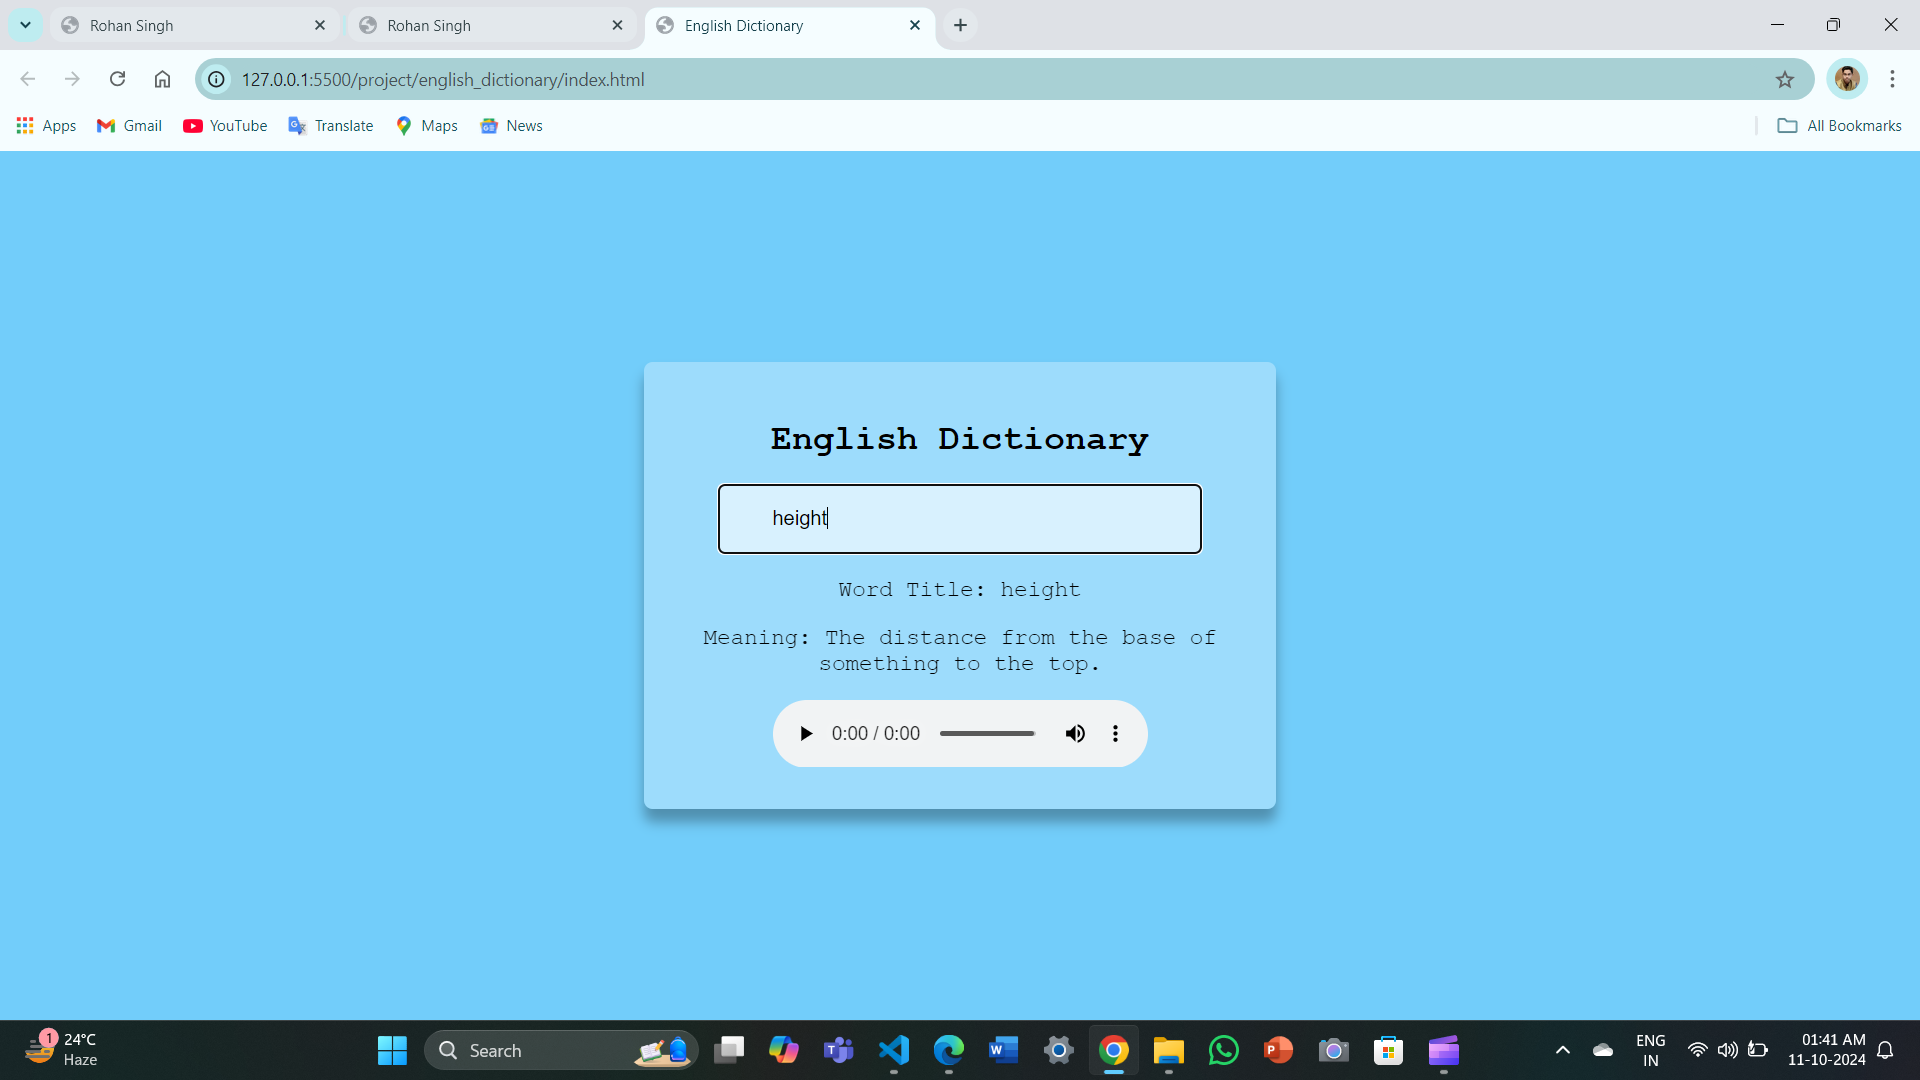Open the Chrome profile avatar
The width and height of the screenshot is (1920, 1080).
click(1846, 79)
